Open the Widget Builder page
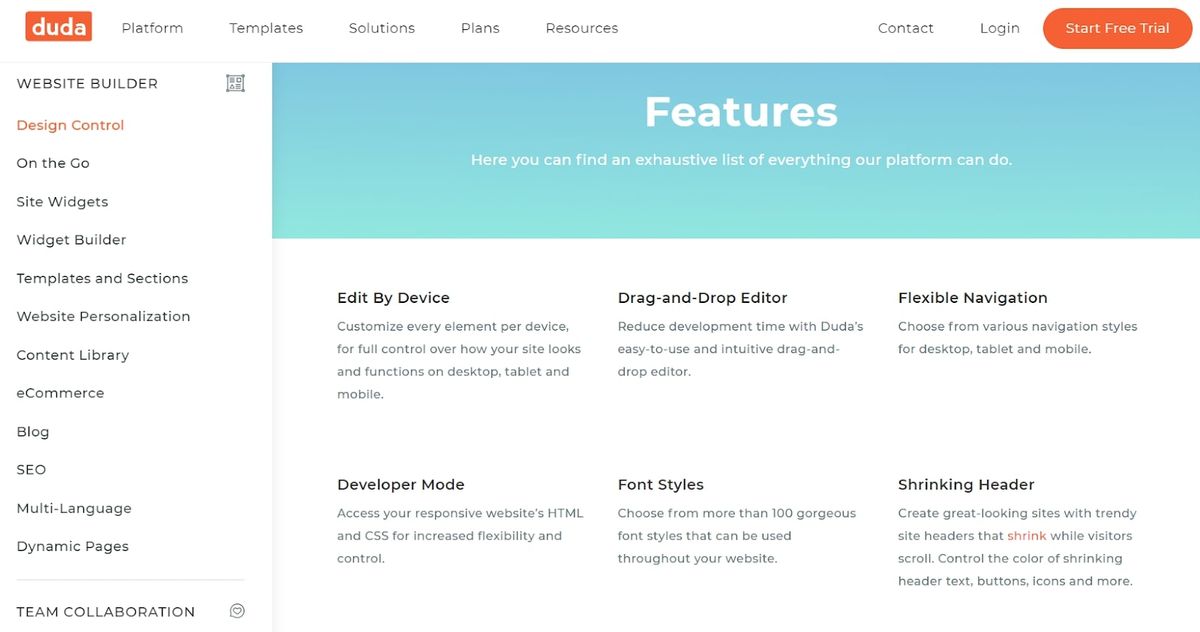Image resolution: width=1200 pixels, height=632 pixels. (x=70, y=239)
